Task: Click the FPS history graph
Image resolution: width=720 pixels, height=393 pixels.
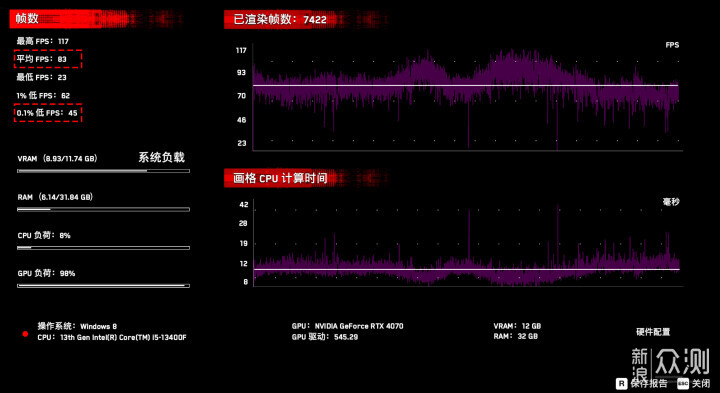Action: point(467,97)
